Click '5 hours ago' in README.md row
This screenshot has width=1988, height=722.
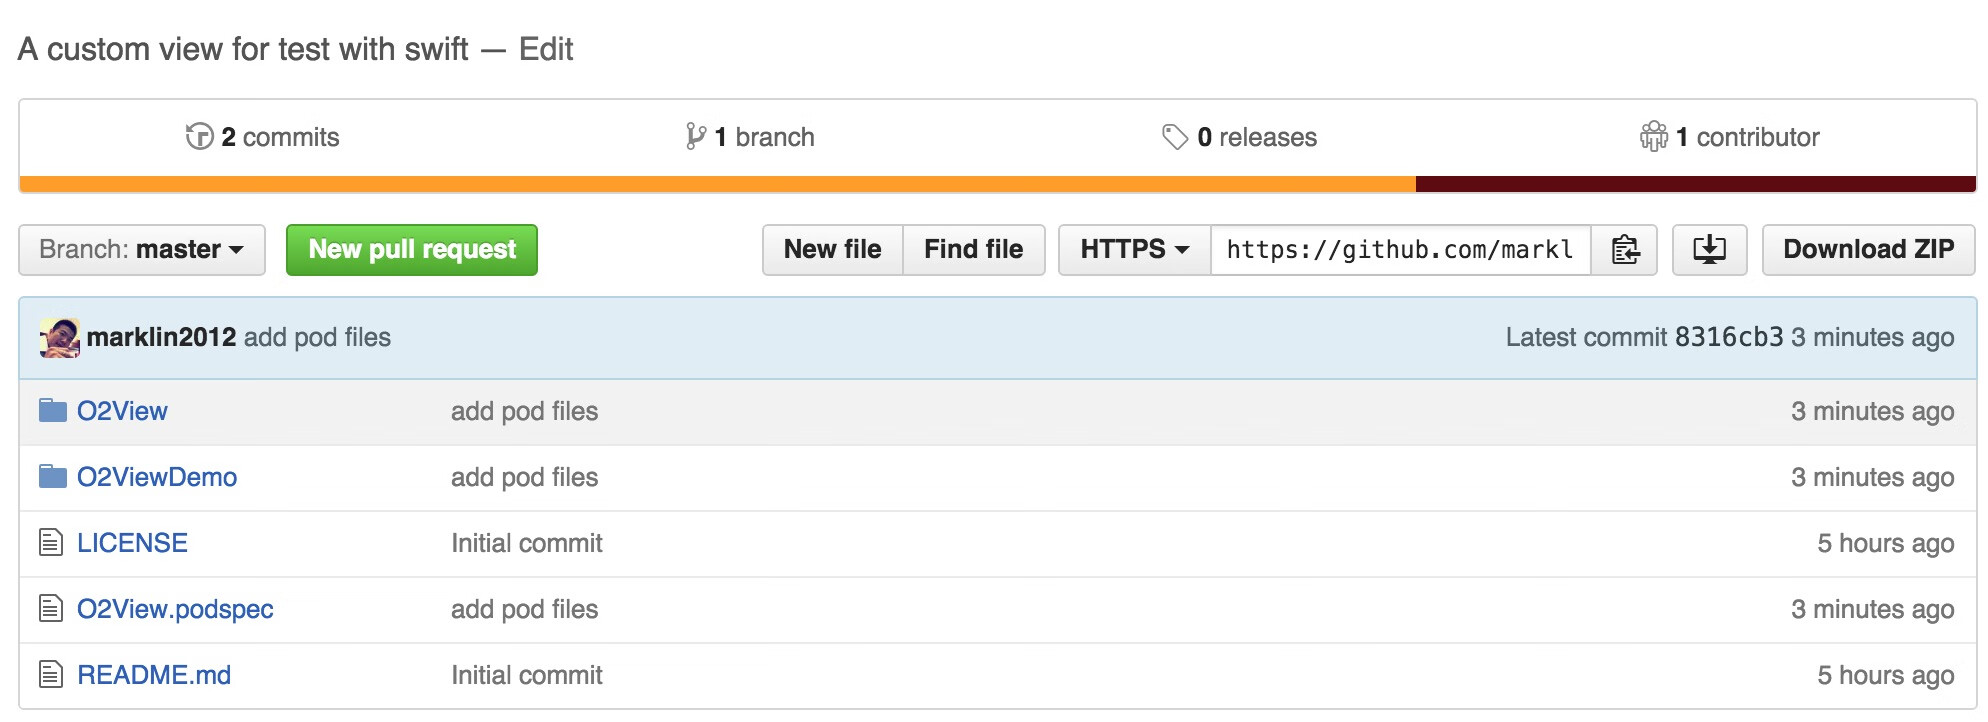click(1886, 675)
